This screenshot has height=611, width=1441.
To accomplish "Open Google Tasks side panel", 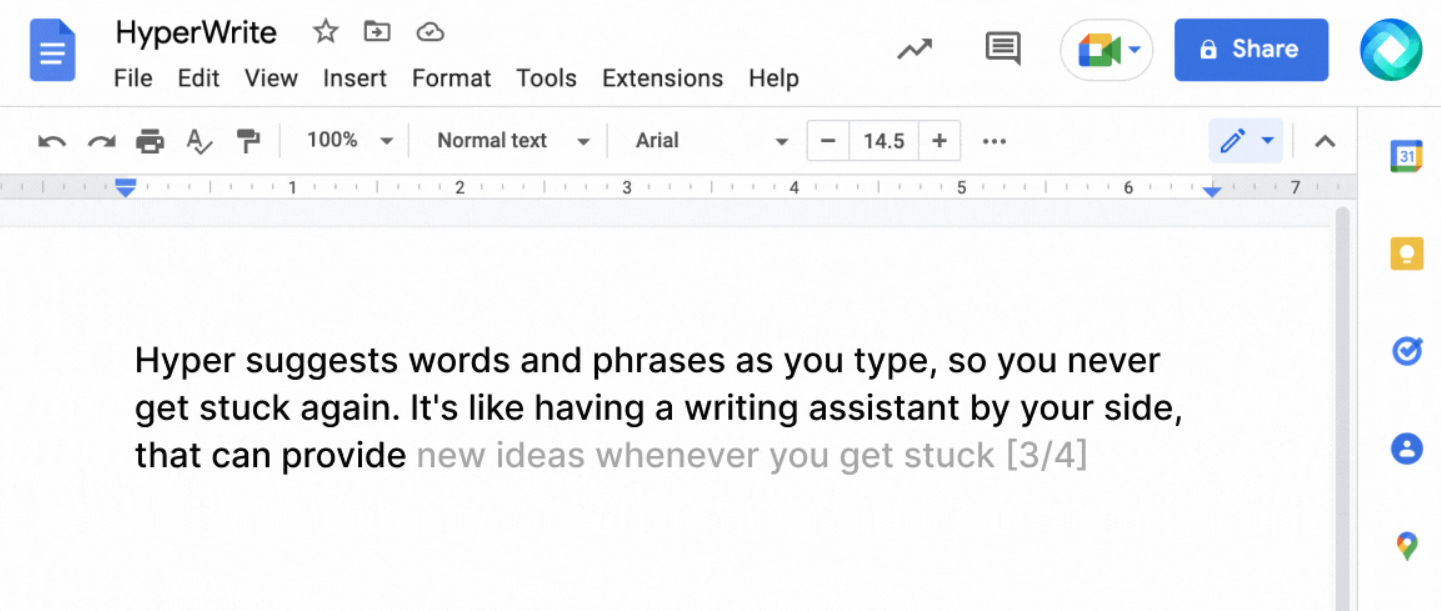I will tap(1406, 351).
